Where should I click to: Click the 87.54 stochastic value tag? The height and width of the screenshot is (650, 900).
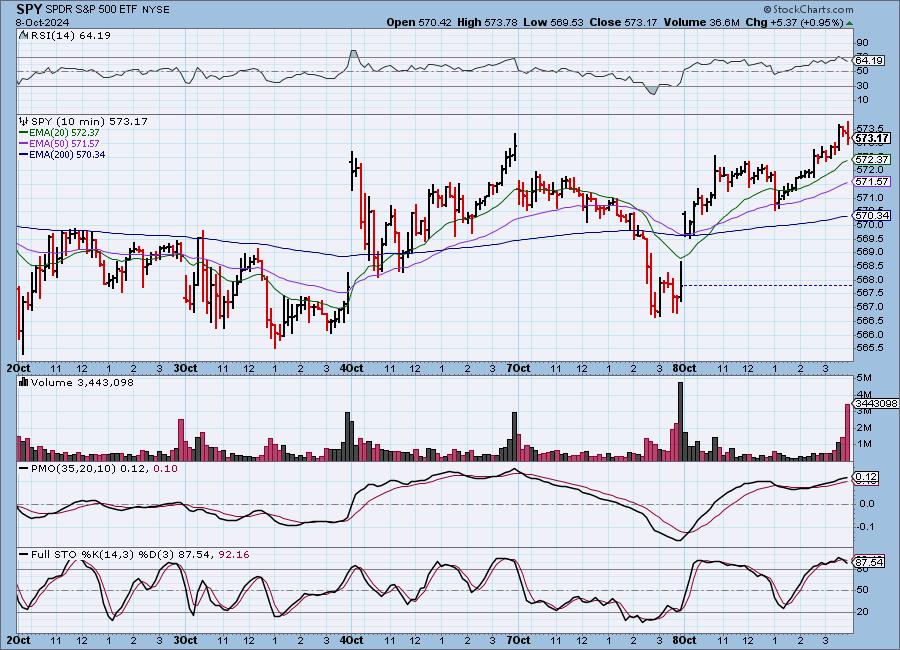click(x=869, y=562)
